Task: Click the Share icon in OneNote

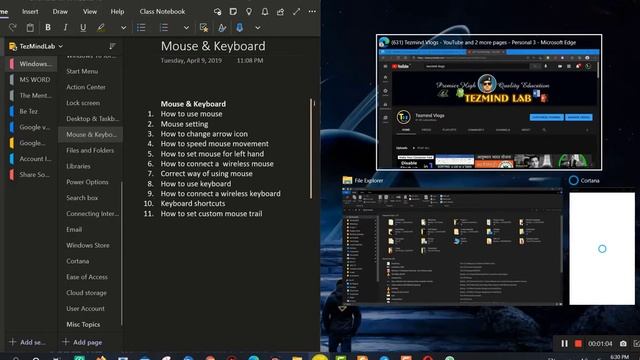Action: pos(280,11)
